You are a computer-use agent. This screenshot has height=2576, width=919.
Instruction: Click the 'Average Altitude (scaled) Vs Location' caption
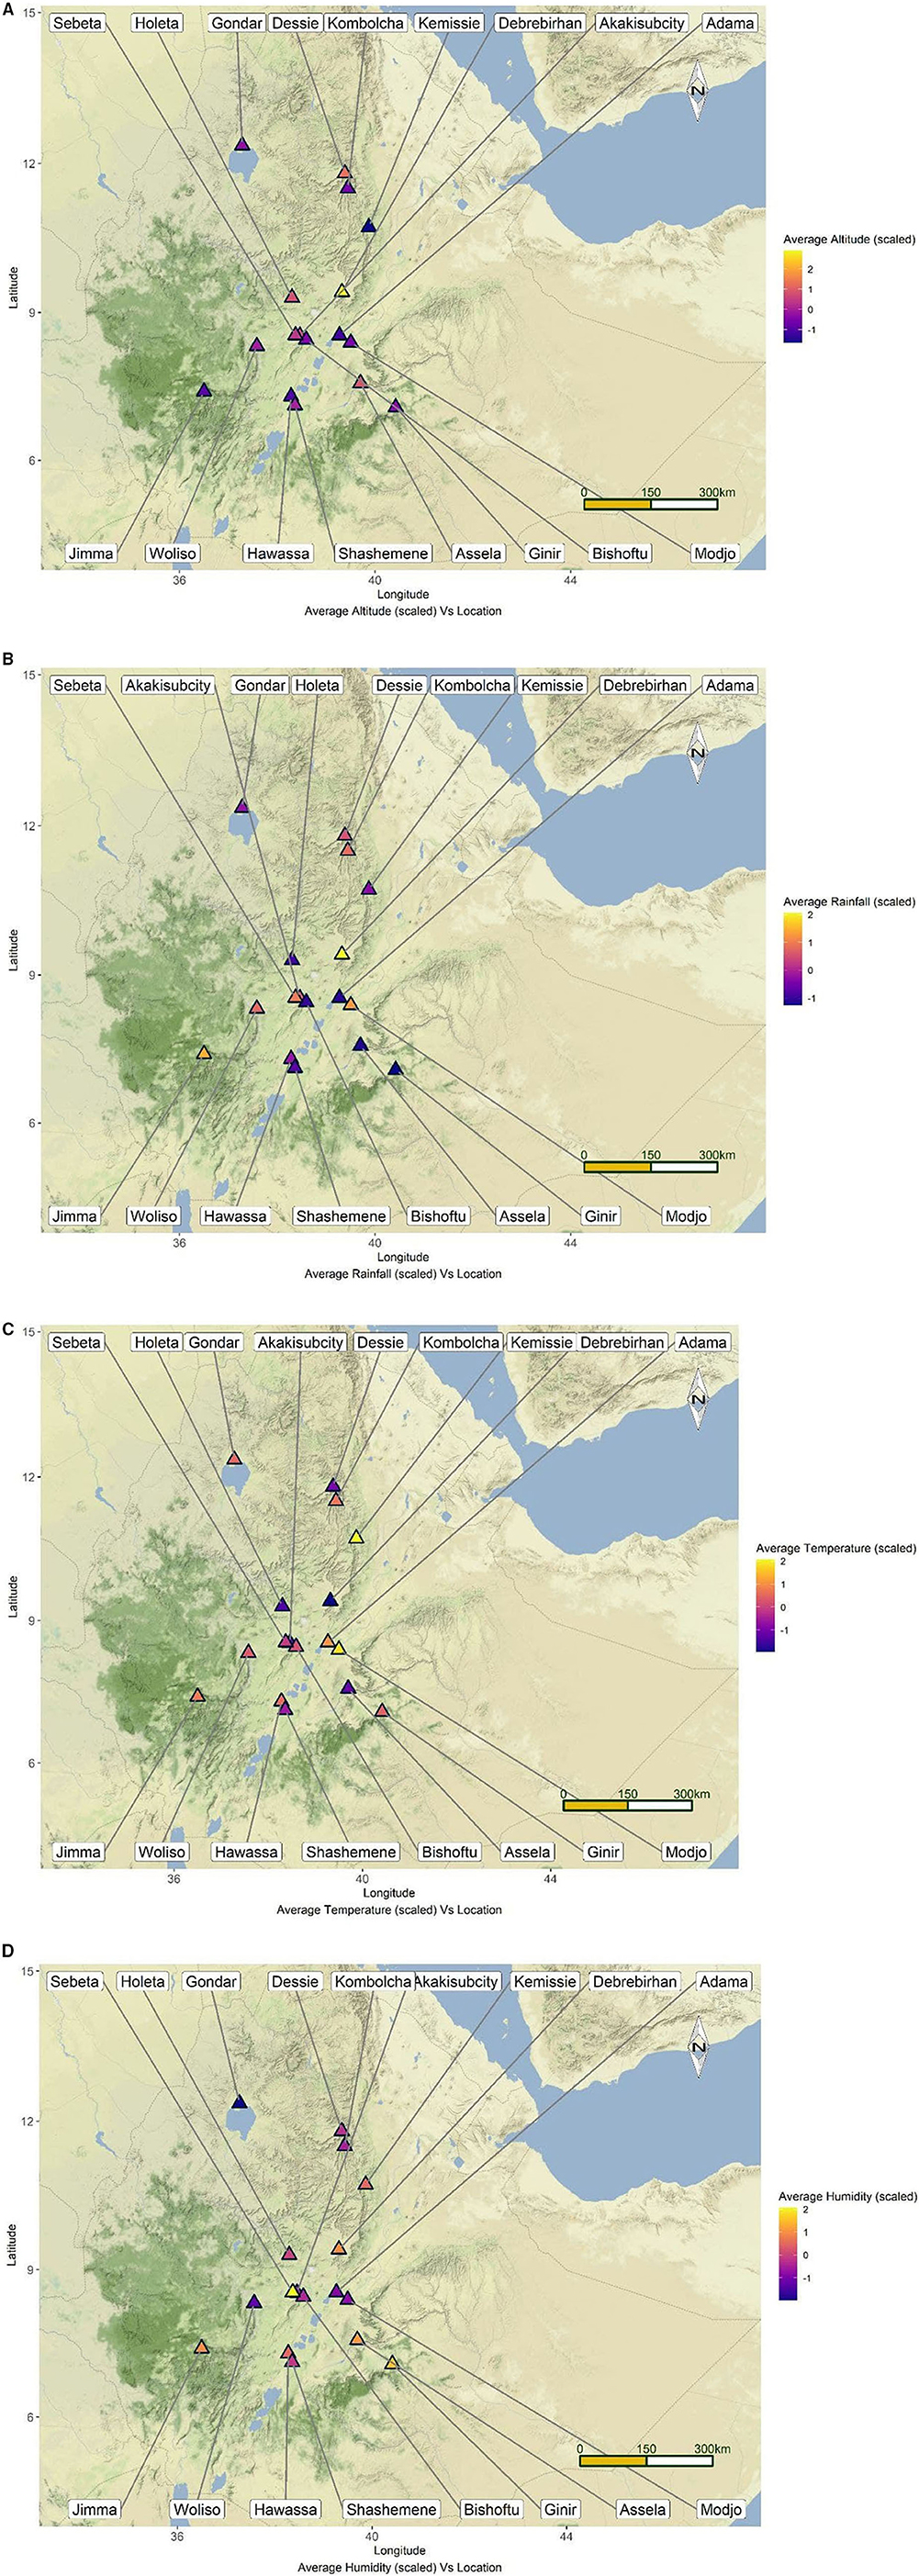pos(403,611)
